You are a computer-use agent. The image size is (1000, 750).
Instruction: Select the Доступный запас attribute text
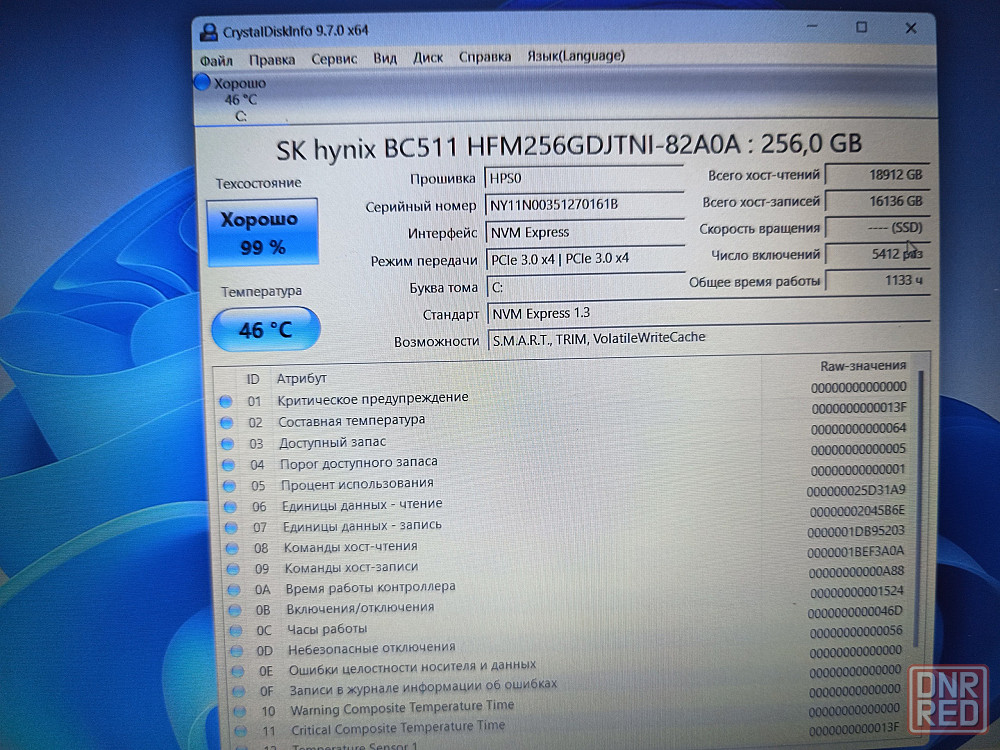click(332, 443)
